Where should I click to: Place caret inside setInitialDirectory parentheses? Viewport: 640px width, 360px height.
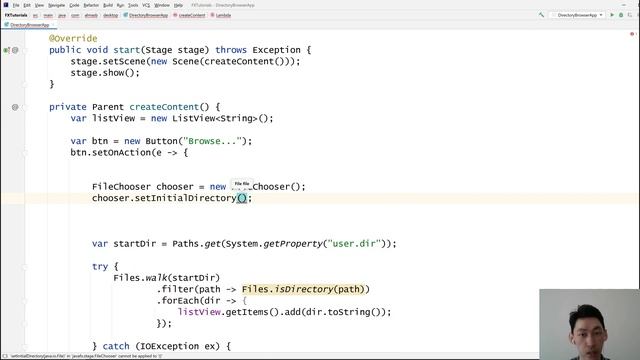pyautogui.click(x=242, y=198)
